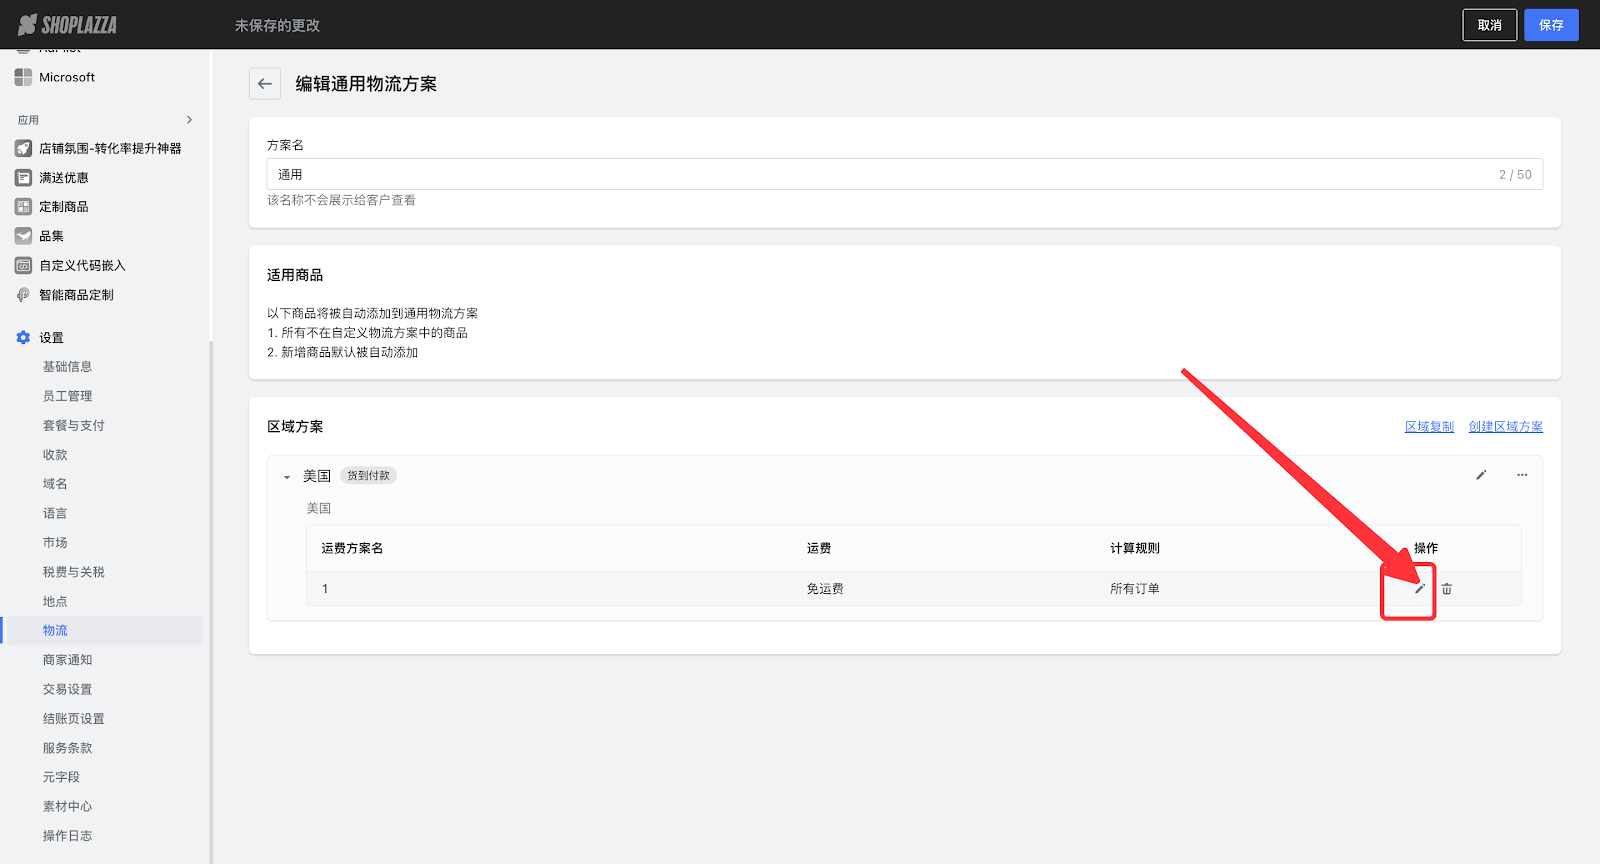Edit the 美国 zone with pencil icon
The image size is (1600, 864).
pos(1481,475)
